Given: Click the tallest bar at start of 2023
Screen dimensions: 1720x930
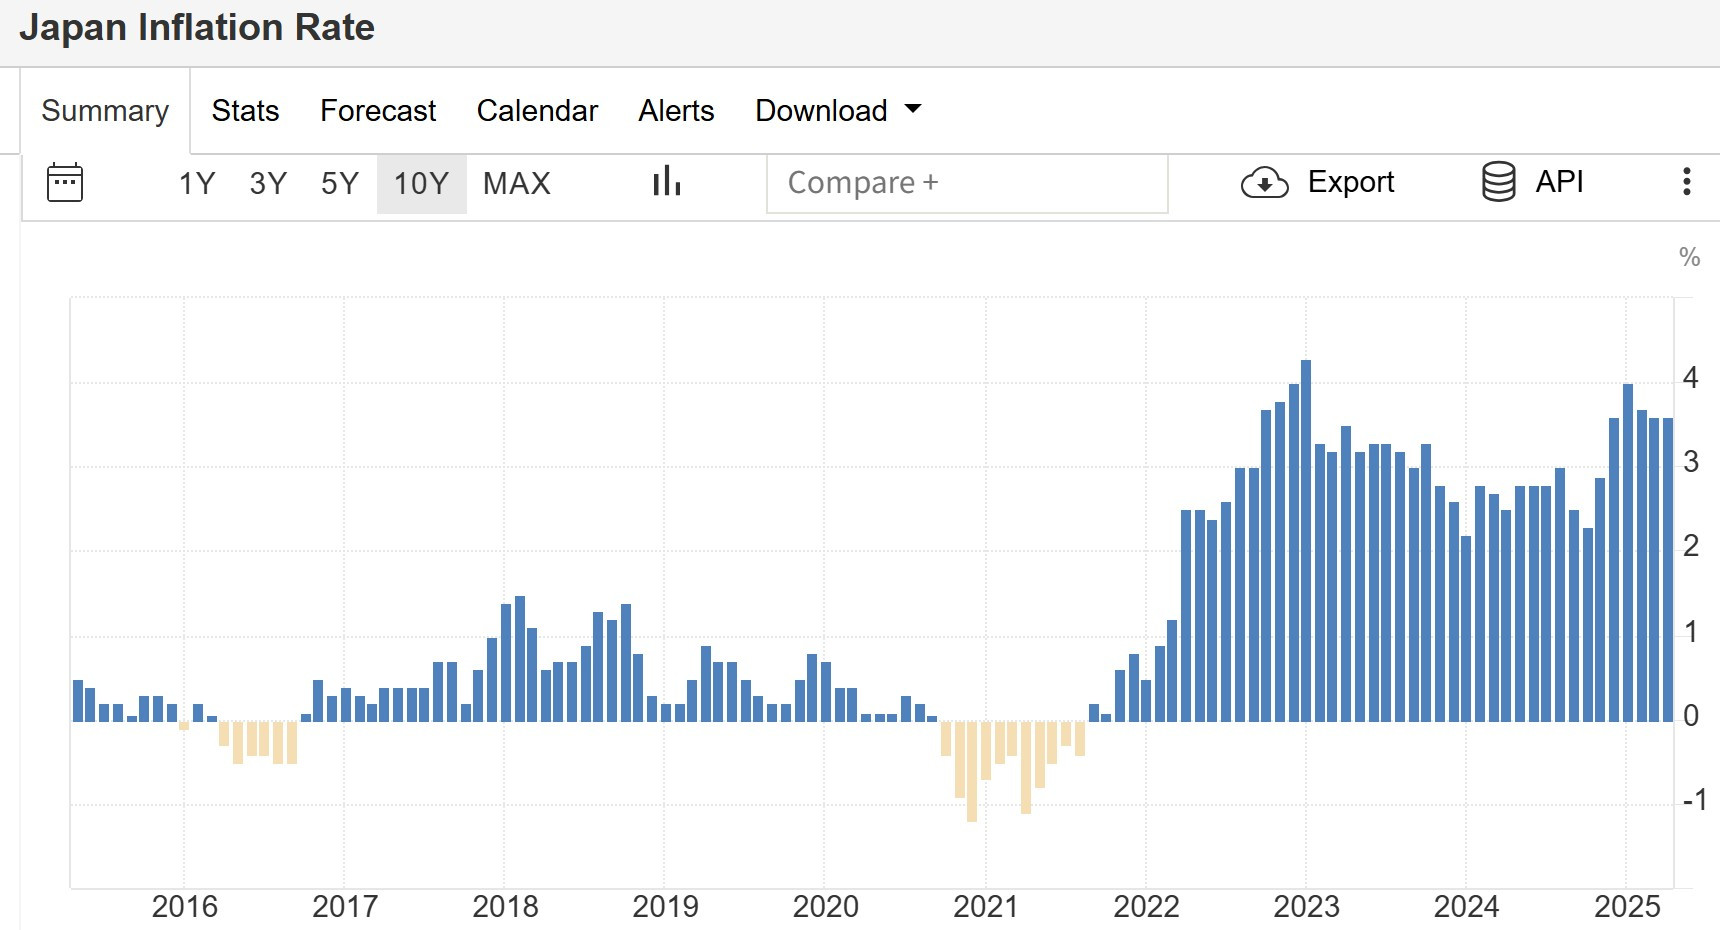Looking at the screenshot, I should coord(1306,540).
